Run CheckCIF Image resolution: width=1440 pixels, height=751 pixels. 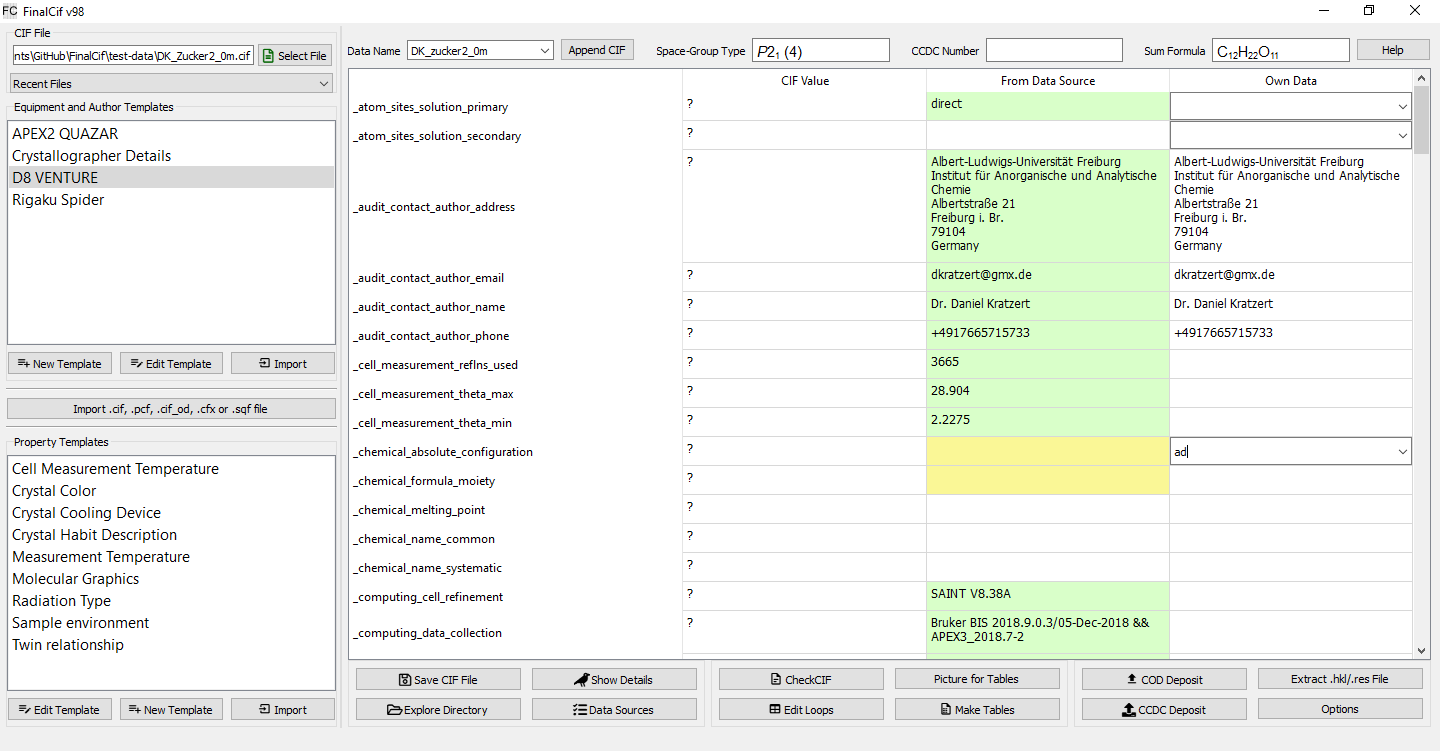[801, 680]
